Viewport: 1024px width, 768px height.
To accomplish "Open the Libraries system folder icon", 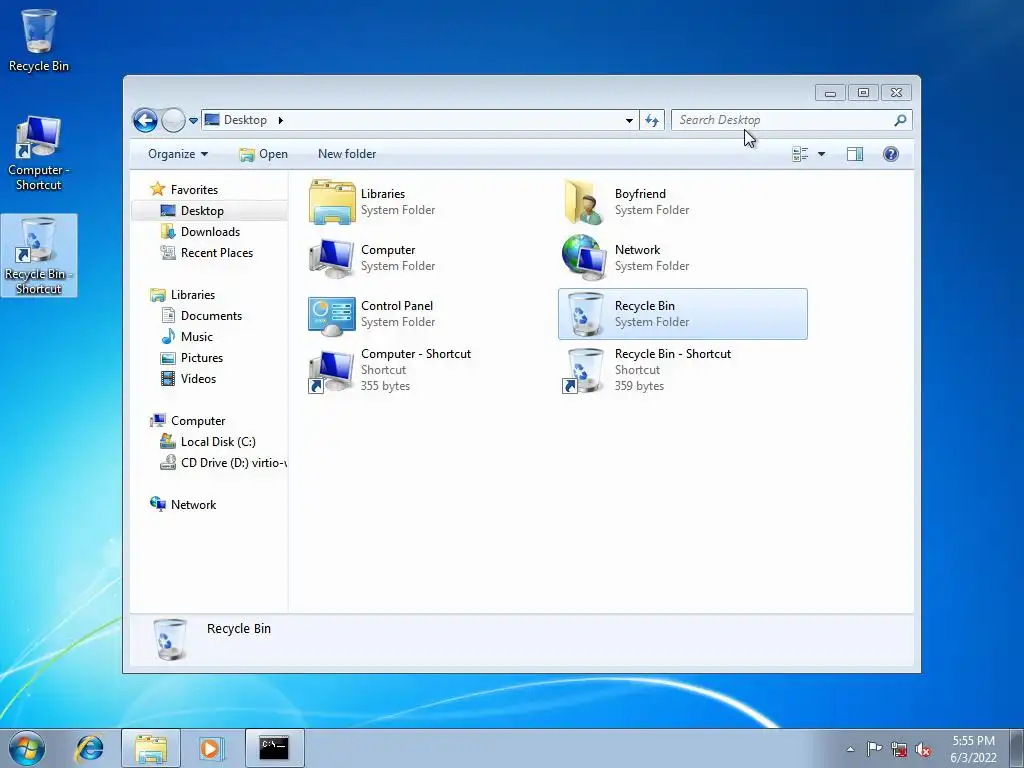I will point(332,202).
